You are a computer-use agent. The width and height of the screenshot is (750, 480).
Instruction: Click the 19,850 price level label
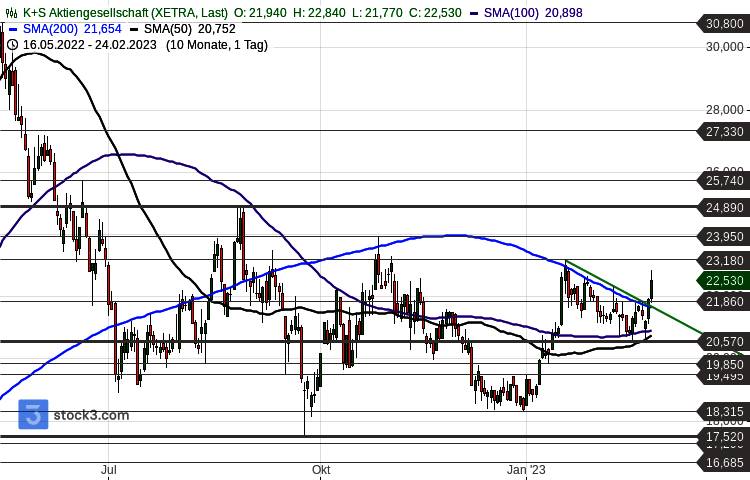coord(724,364)
